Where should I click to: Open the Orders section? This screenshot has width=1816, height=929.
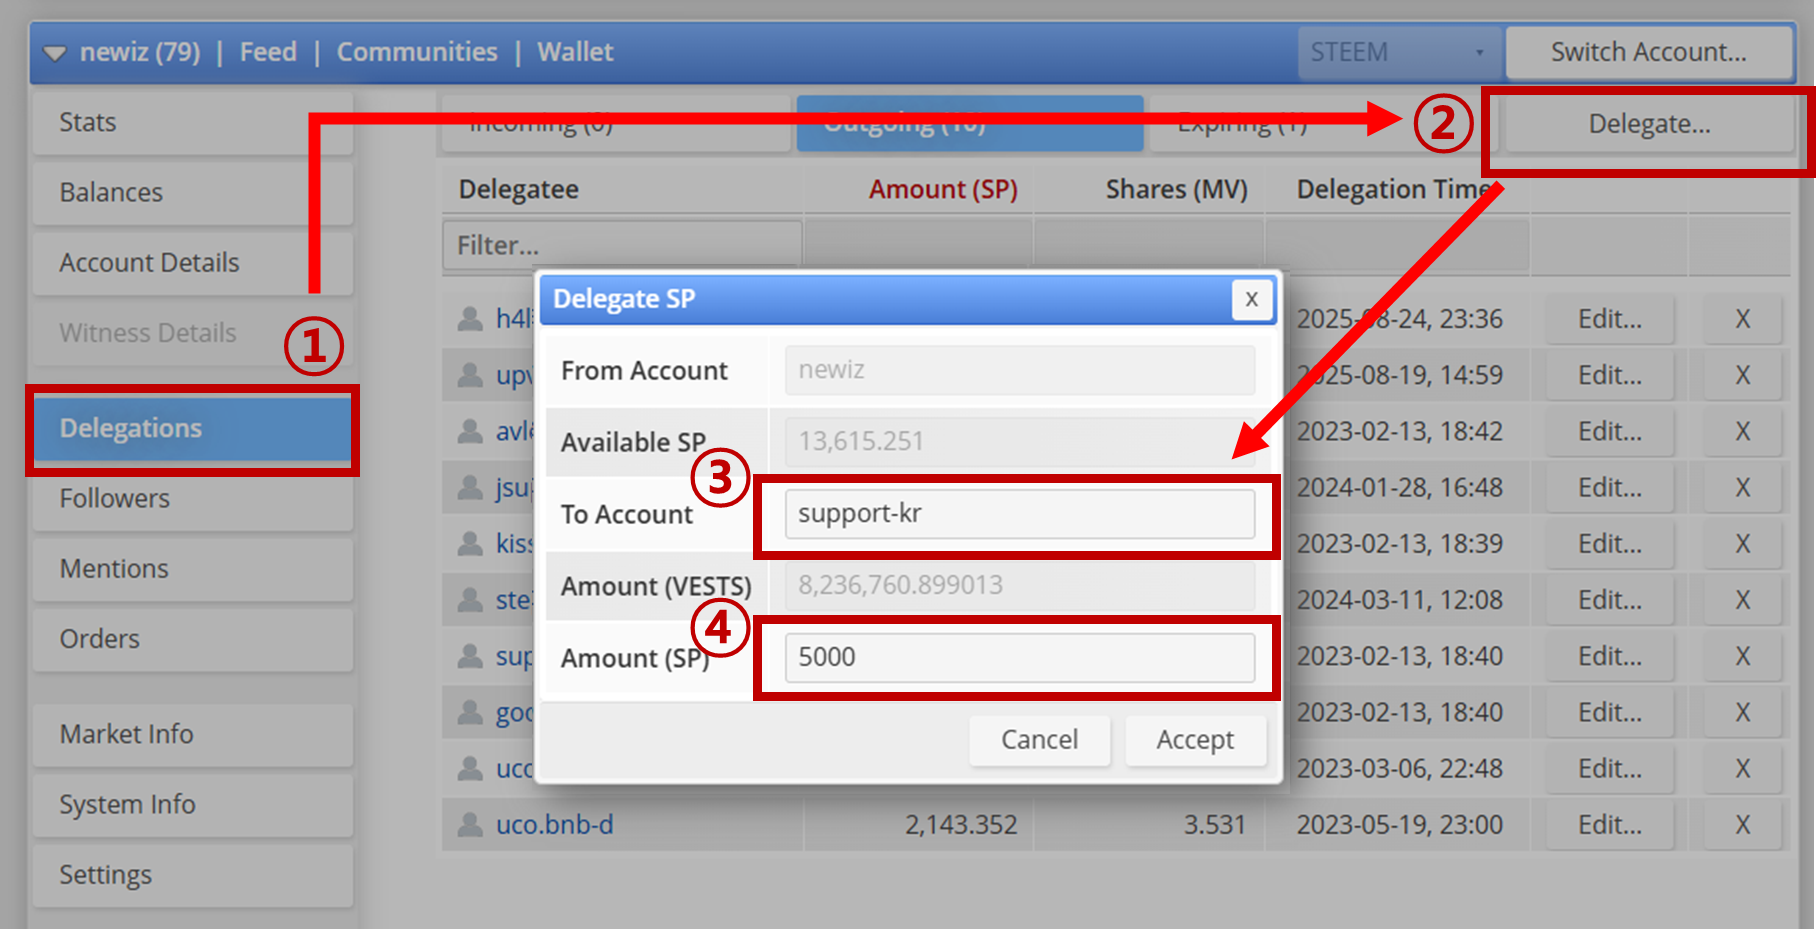tap(193, 638)
